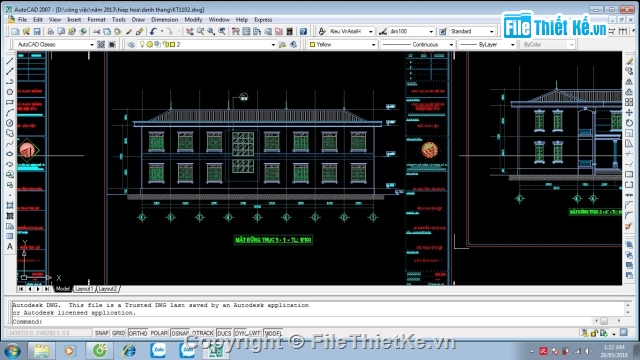Expand the AutoCAD Classic workspace dropdown
This screenshot has height=360, width=640.
coord(92,44)
